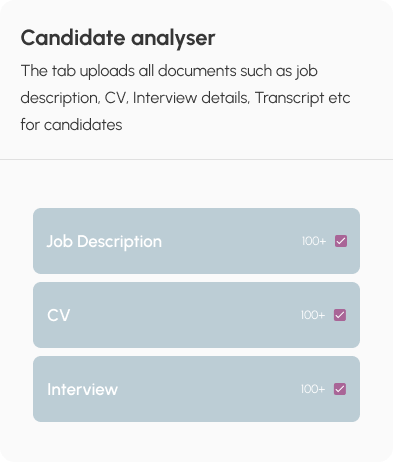Open the Job Description row label
393x462 pixels.
click(104, 241)
